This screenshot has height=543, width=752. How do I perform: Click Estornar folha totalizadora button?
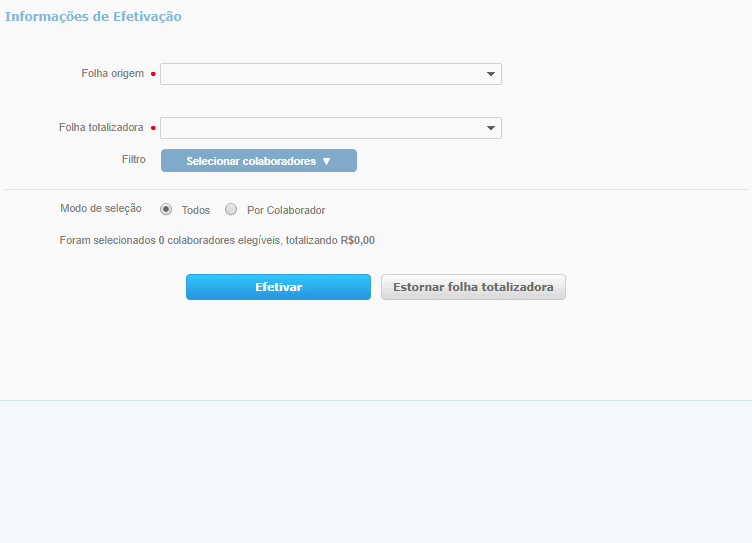pyautogui.click(x=473, y=287)
